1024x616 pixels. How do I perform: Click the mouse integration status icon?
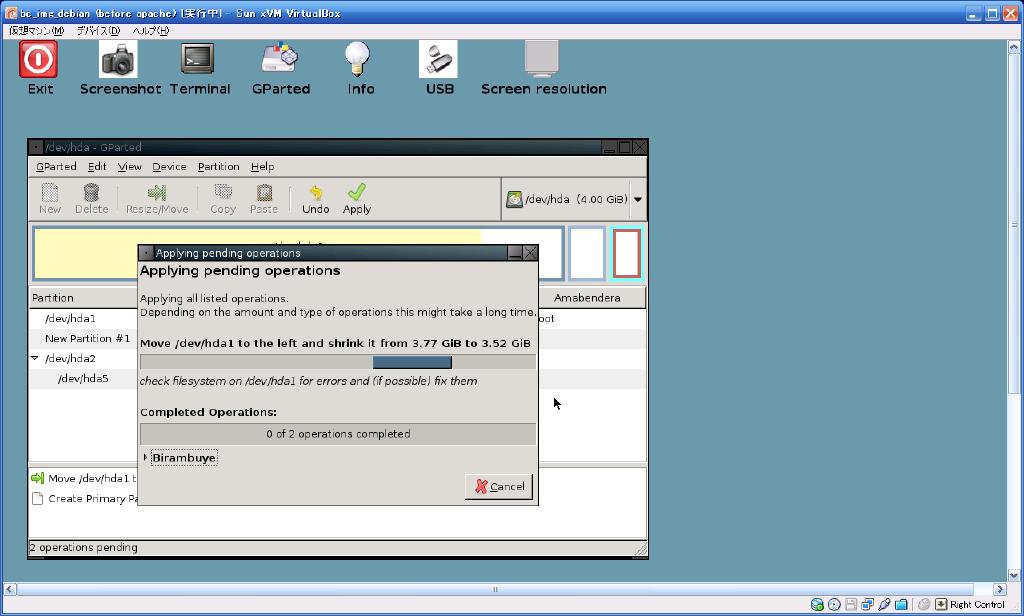click(923, 605)
